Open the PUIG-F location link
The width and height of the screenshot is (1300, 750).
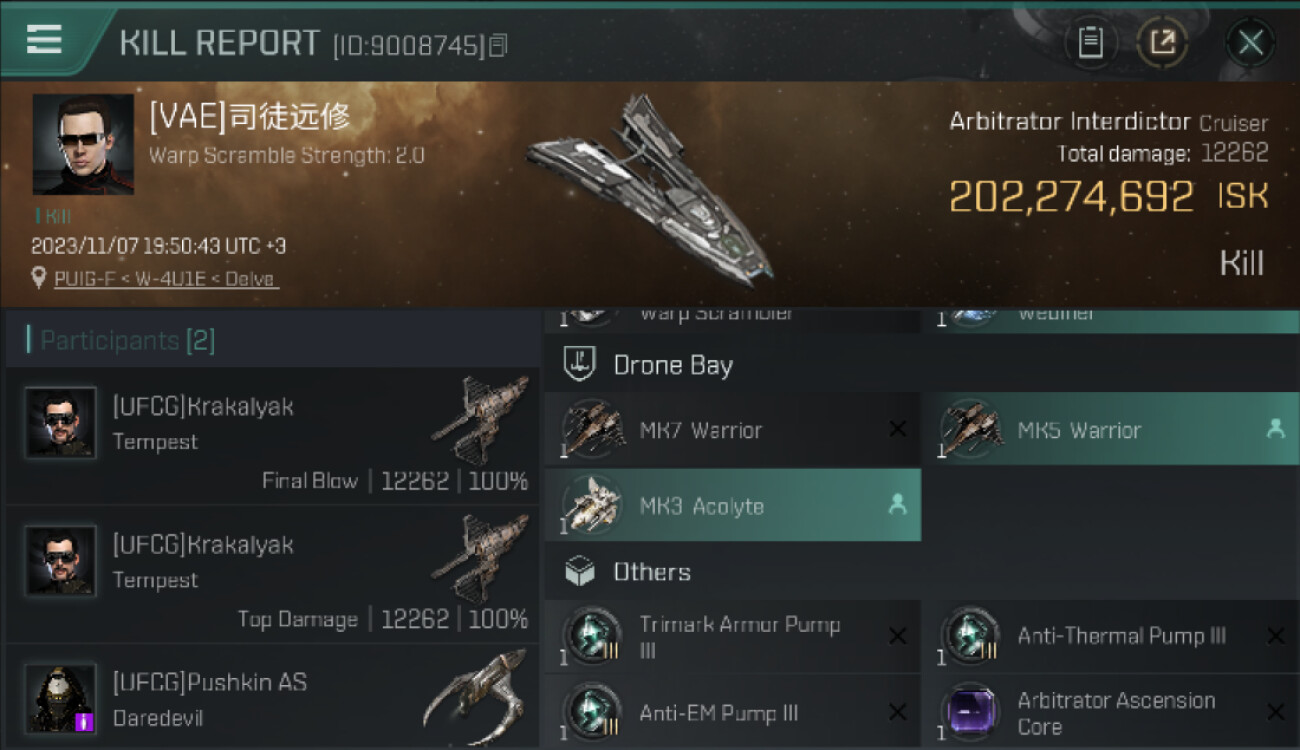166,279
